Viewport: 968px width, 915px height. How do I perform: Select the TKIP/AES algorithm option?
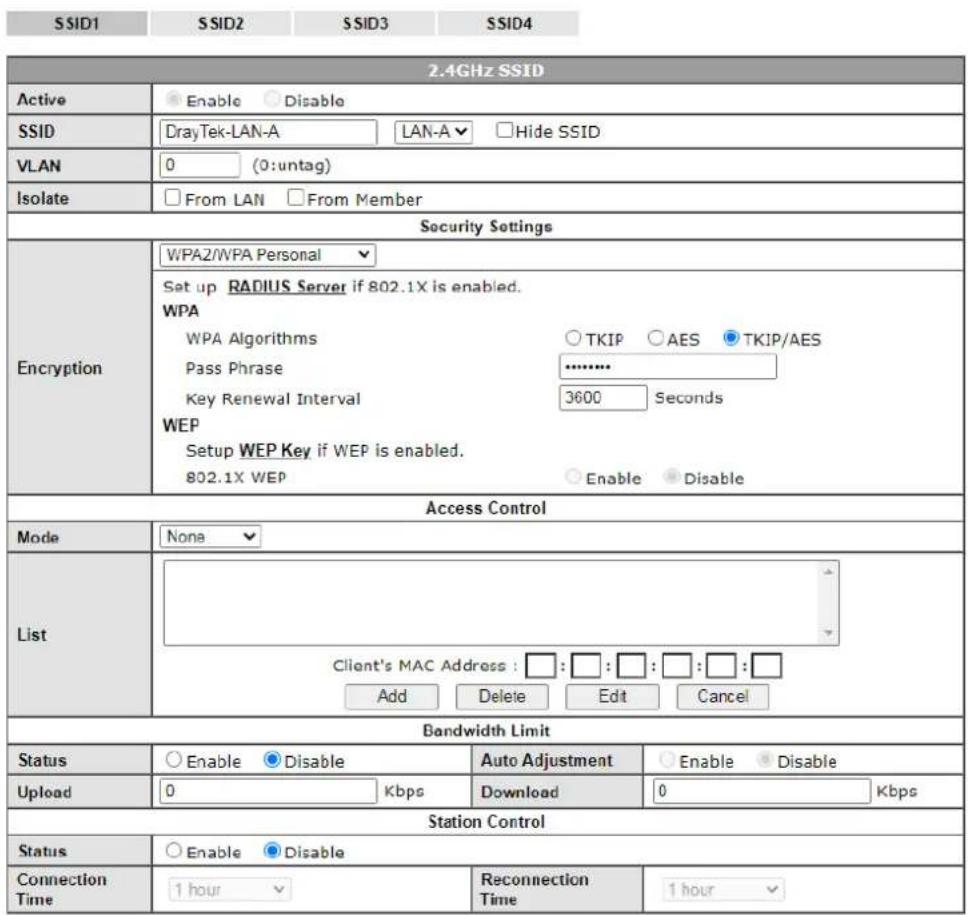(731, 338)
